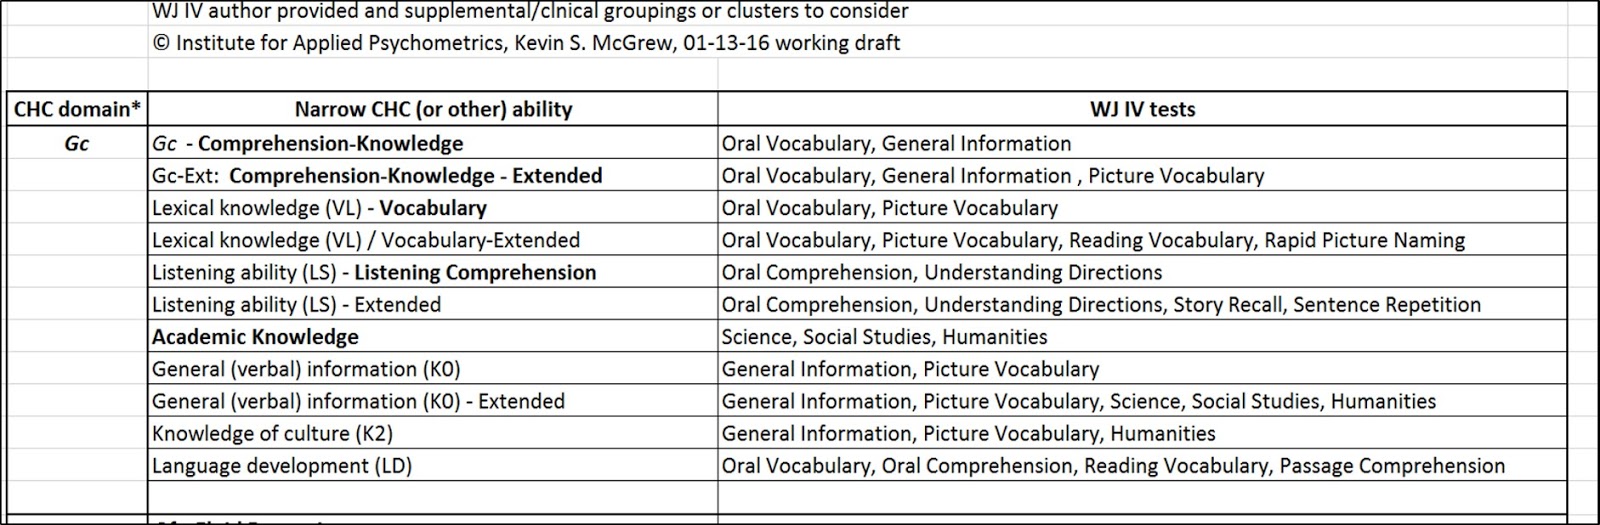Select the "Narrow CHC (or other) ability" header

(x=433, y=109)
